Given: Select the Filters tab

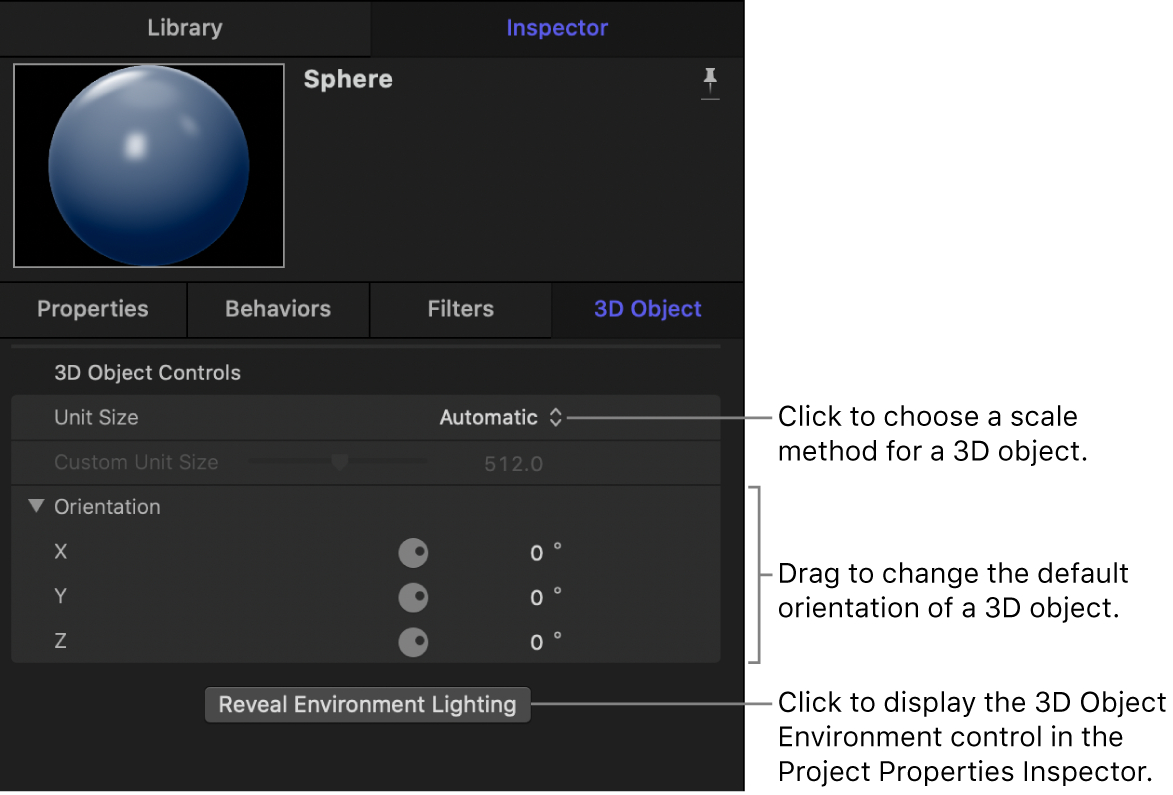Looking at the screenshot, I should coord(460,309).
